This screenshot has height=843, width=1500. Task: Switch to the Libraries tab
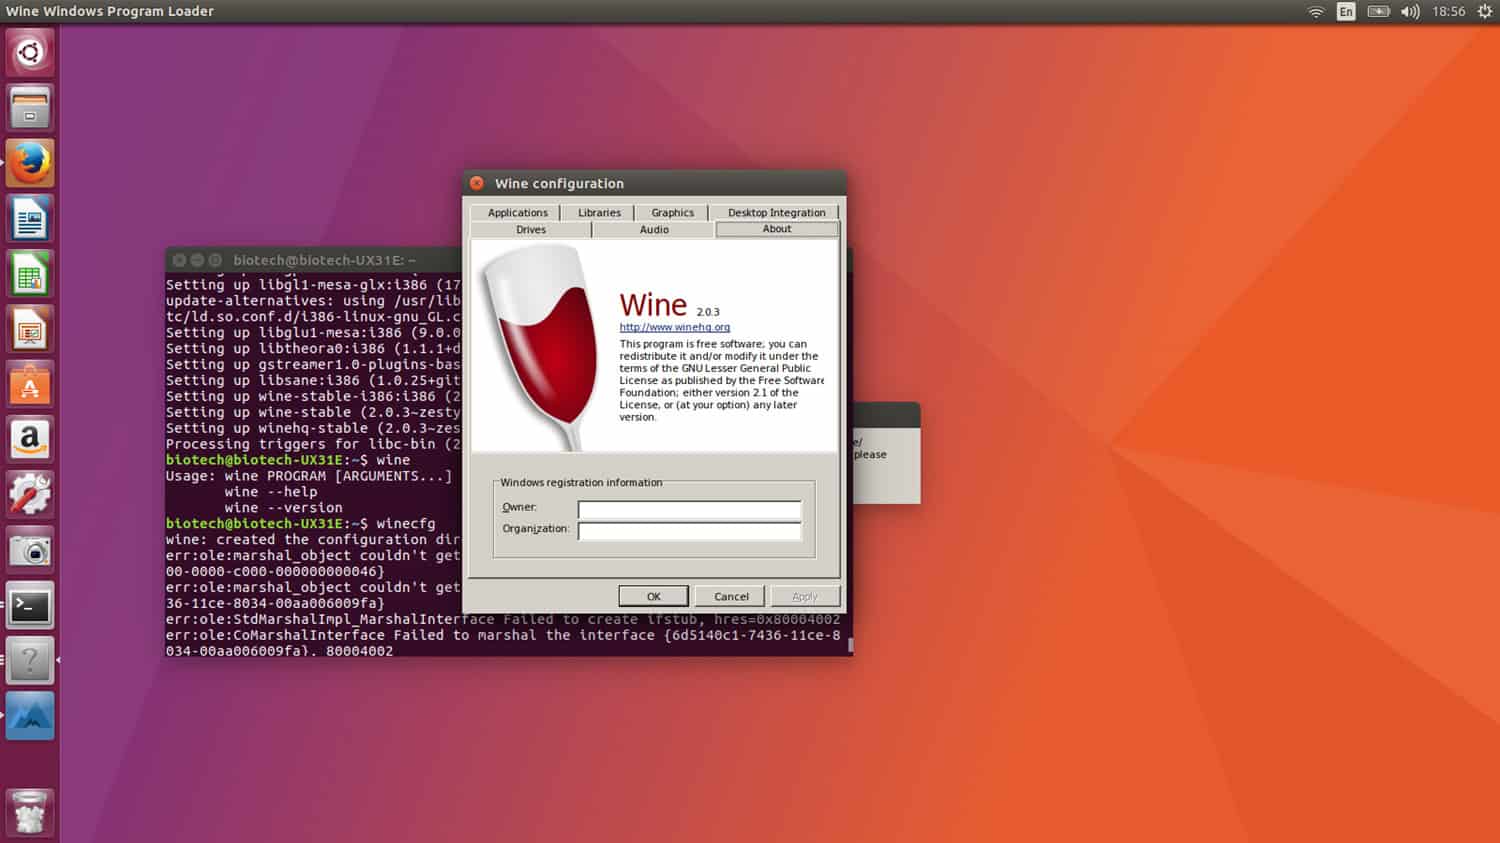coord(599,213)
